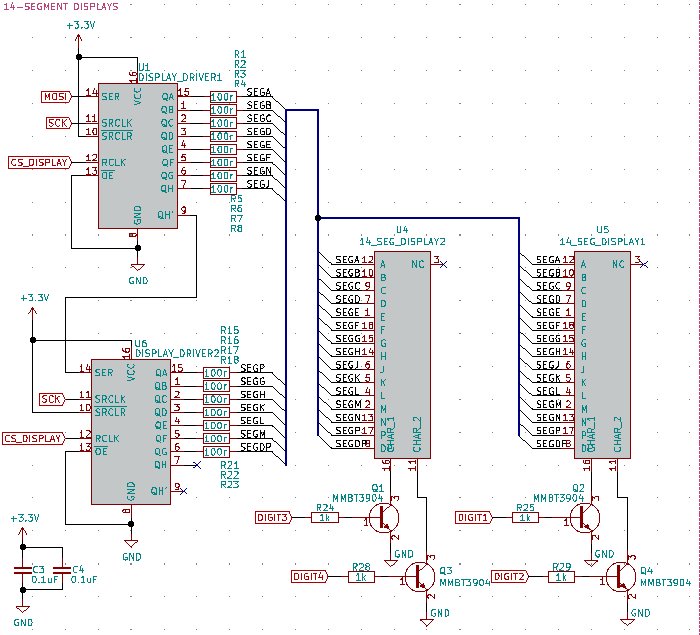The height and width of the screenshot is (635, 700).
Task: Click the Q2 MMBT3904 transistor symbol
Action: point(585,518)
